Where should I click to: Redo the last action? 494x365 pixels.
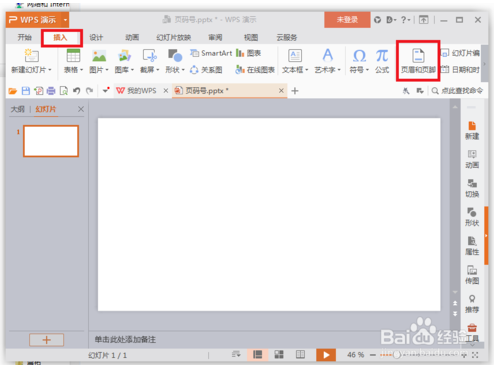click(x=89, y=91)
